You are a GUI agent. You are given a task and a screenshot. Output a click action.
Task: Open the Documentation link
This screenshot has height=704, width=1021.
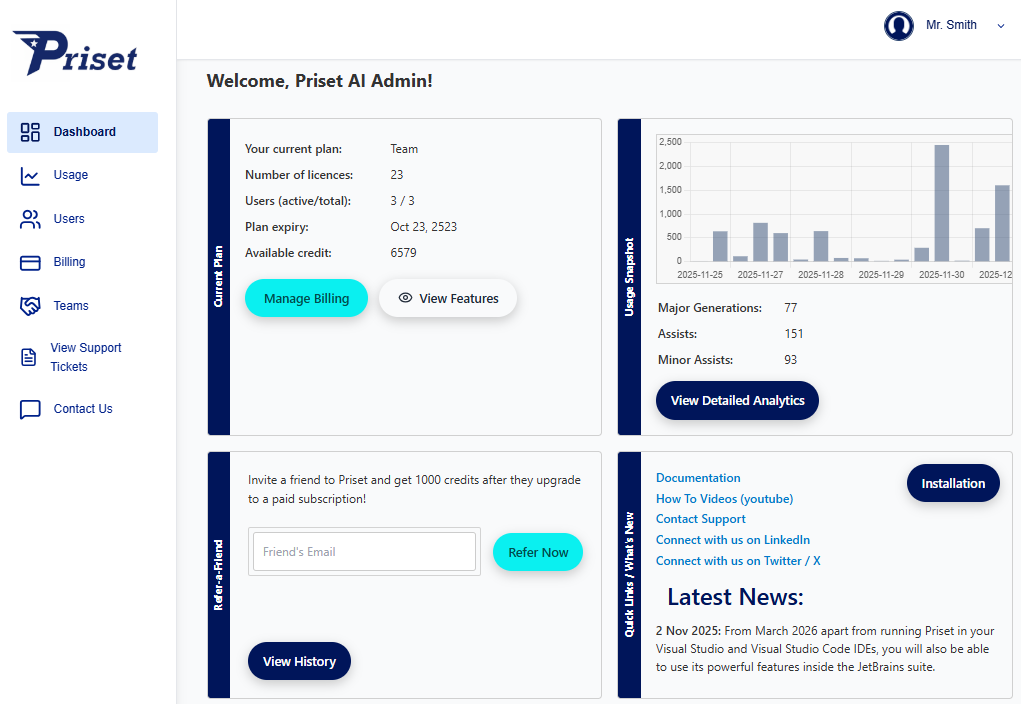698,477
